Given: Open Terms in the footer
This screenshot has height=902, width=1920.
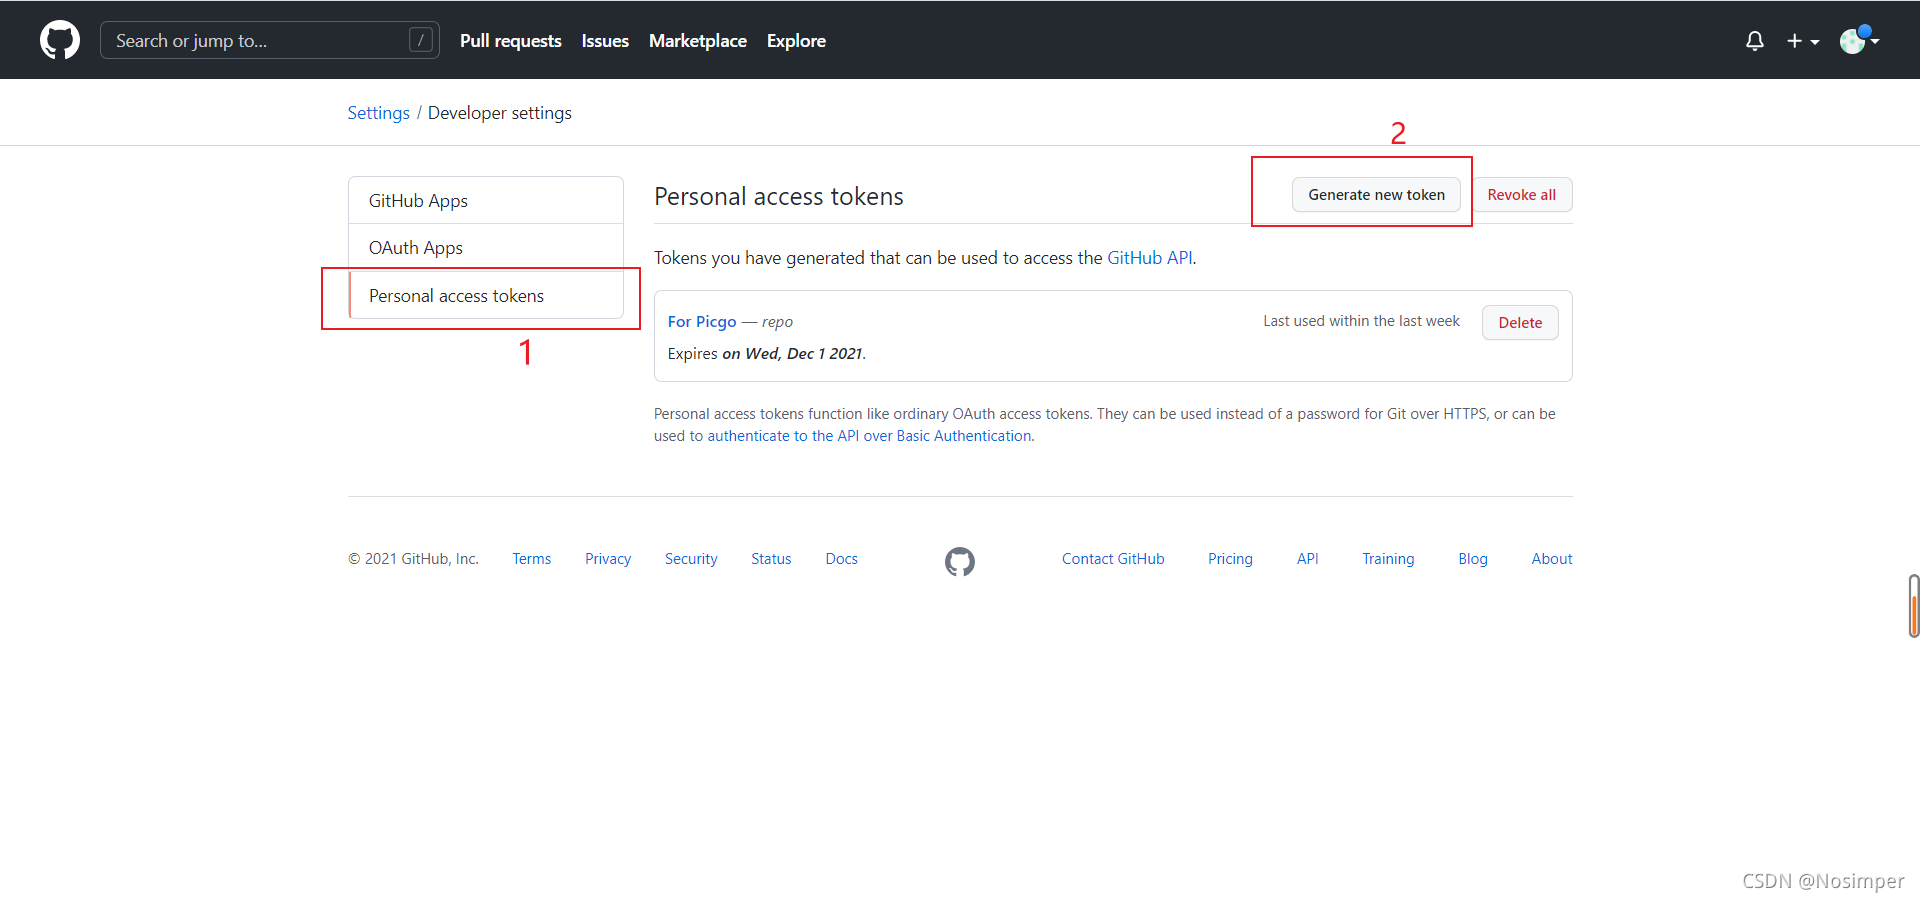Looking at the screenshot, I should click(x=532, y=559).
